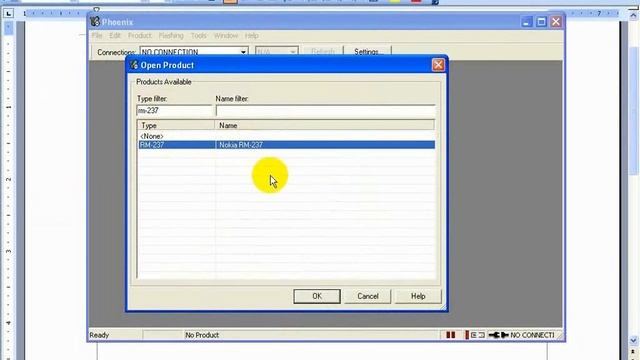The image size is (640, 360).
Task: Click the ruler tab selector icon
Action: (x=9, y=13)
